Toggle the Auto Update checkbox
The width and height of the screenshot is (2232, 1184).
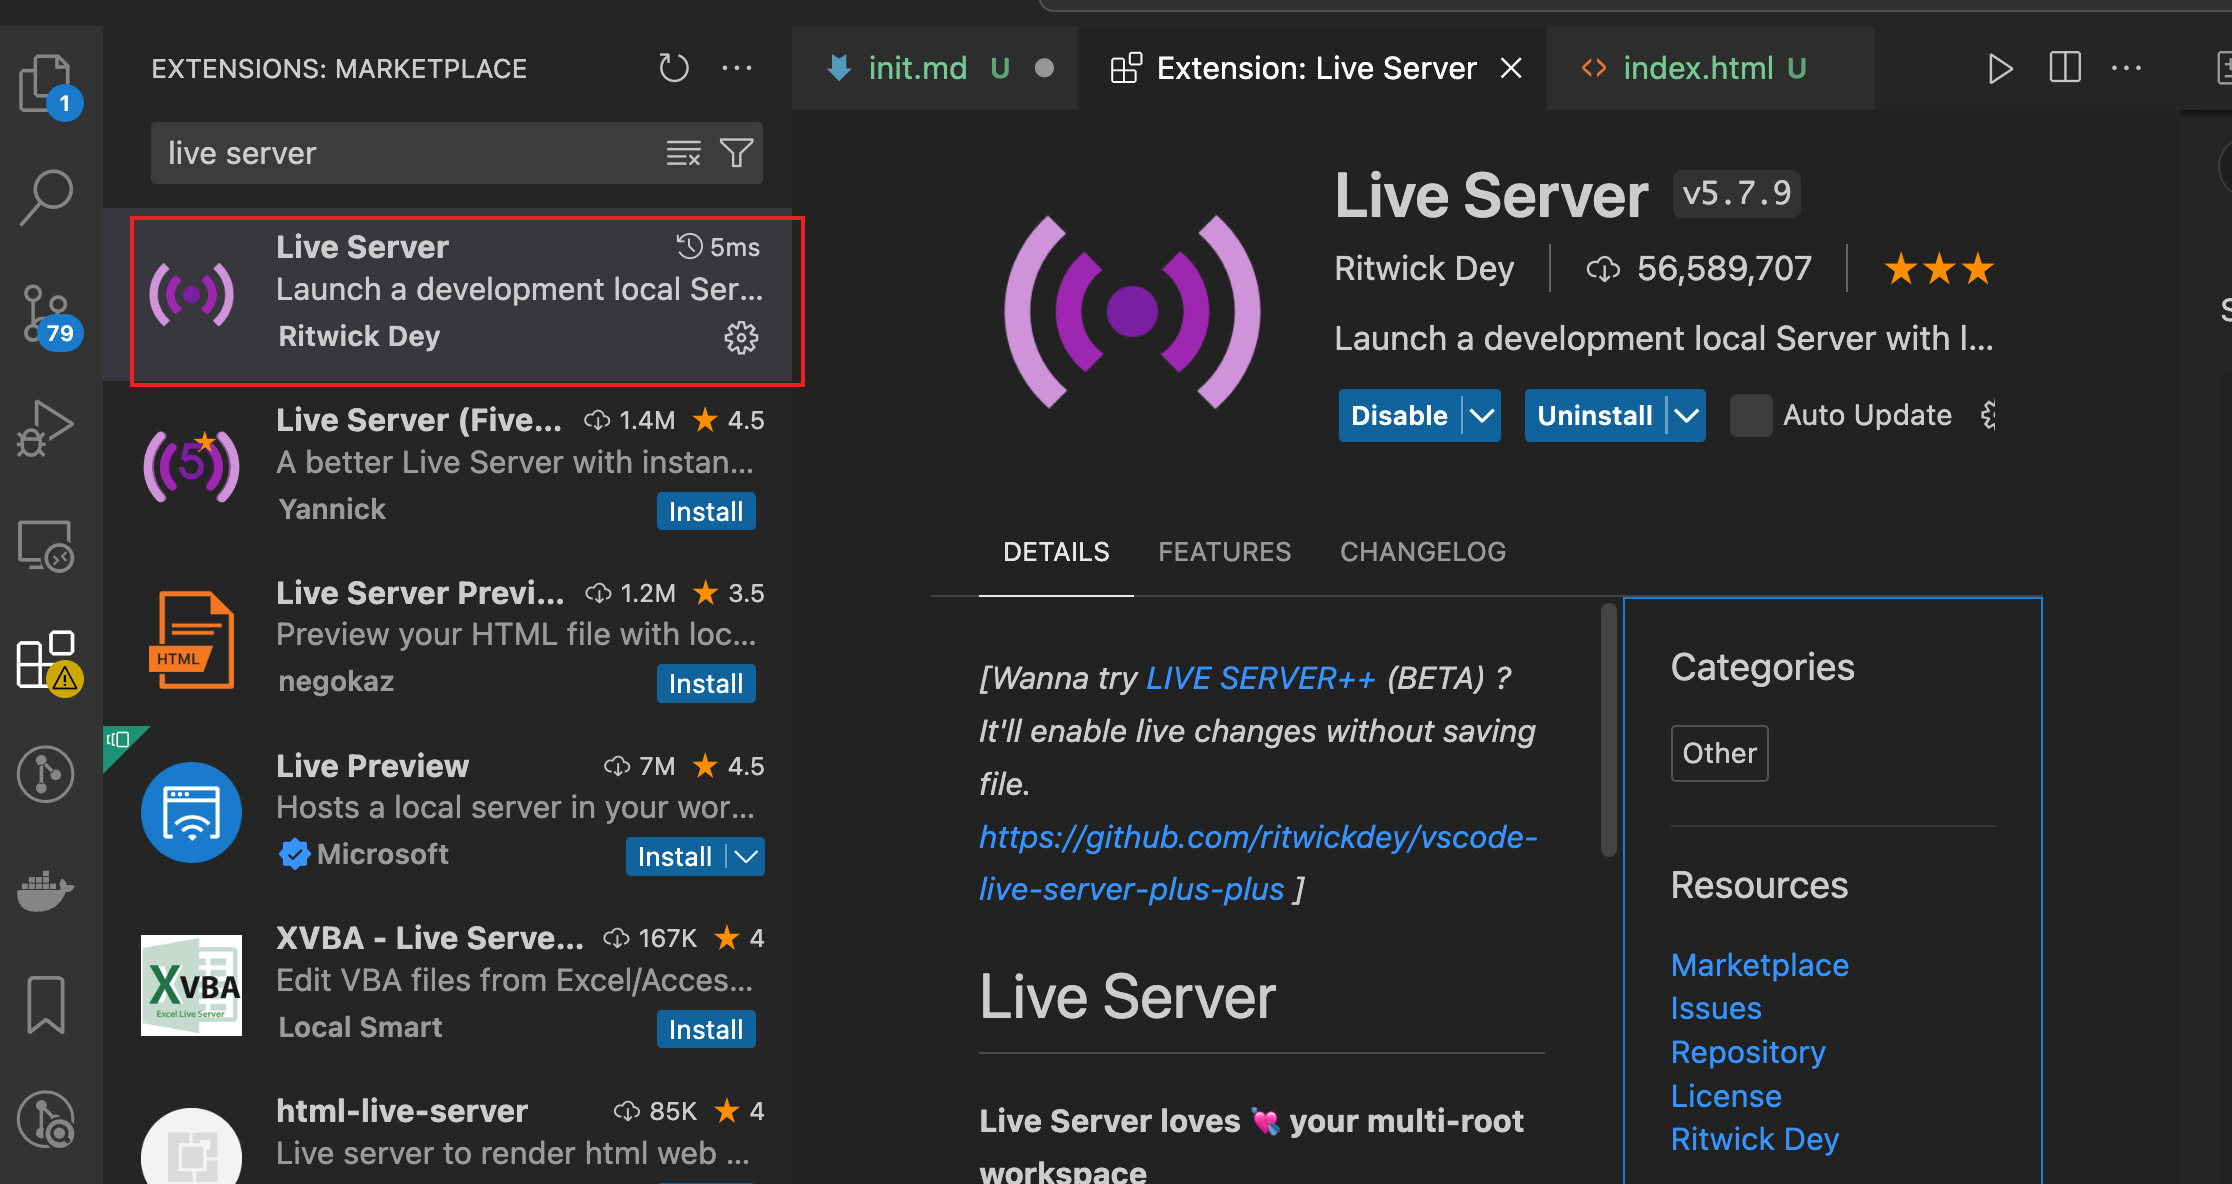pos(1751,415)
